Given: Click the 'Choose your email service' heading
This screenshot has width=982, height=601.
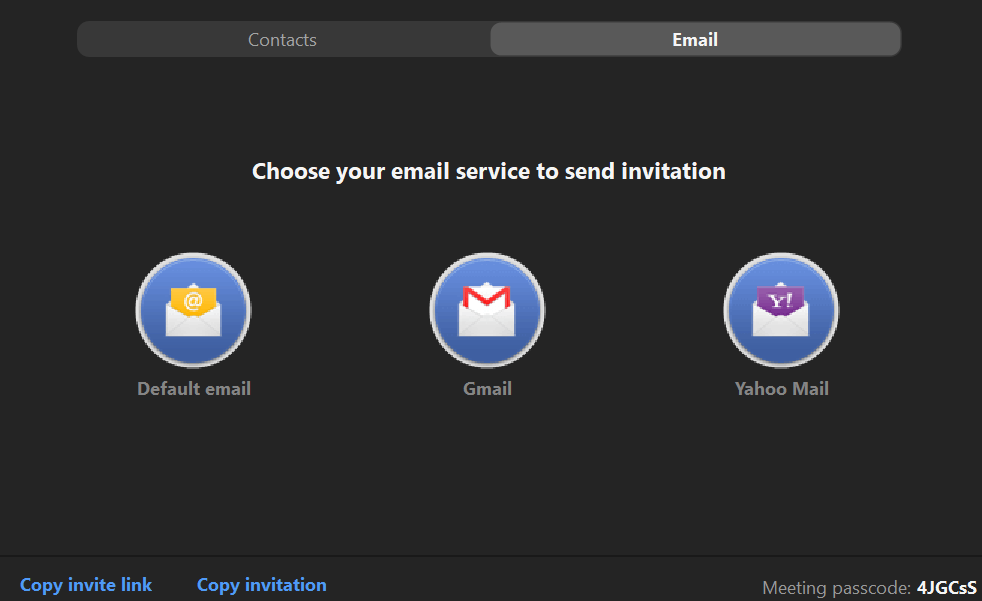Looking at the screenshot, I should point(488,172).
